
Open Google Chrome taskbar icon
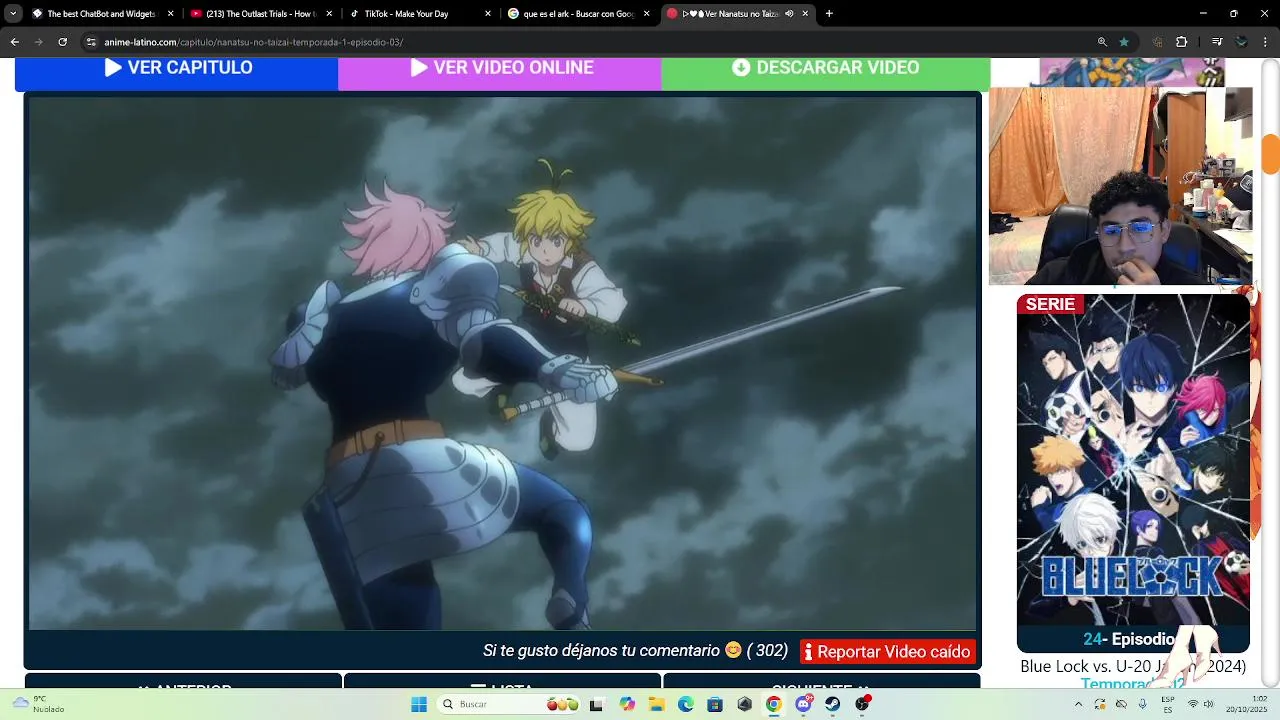(774, 704)
